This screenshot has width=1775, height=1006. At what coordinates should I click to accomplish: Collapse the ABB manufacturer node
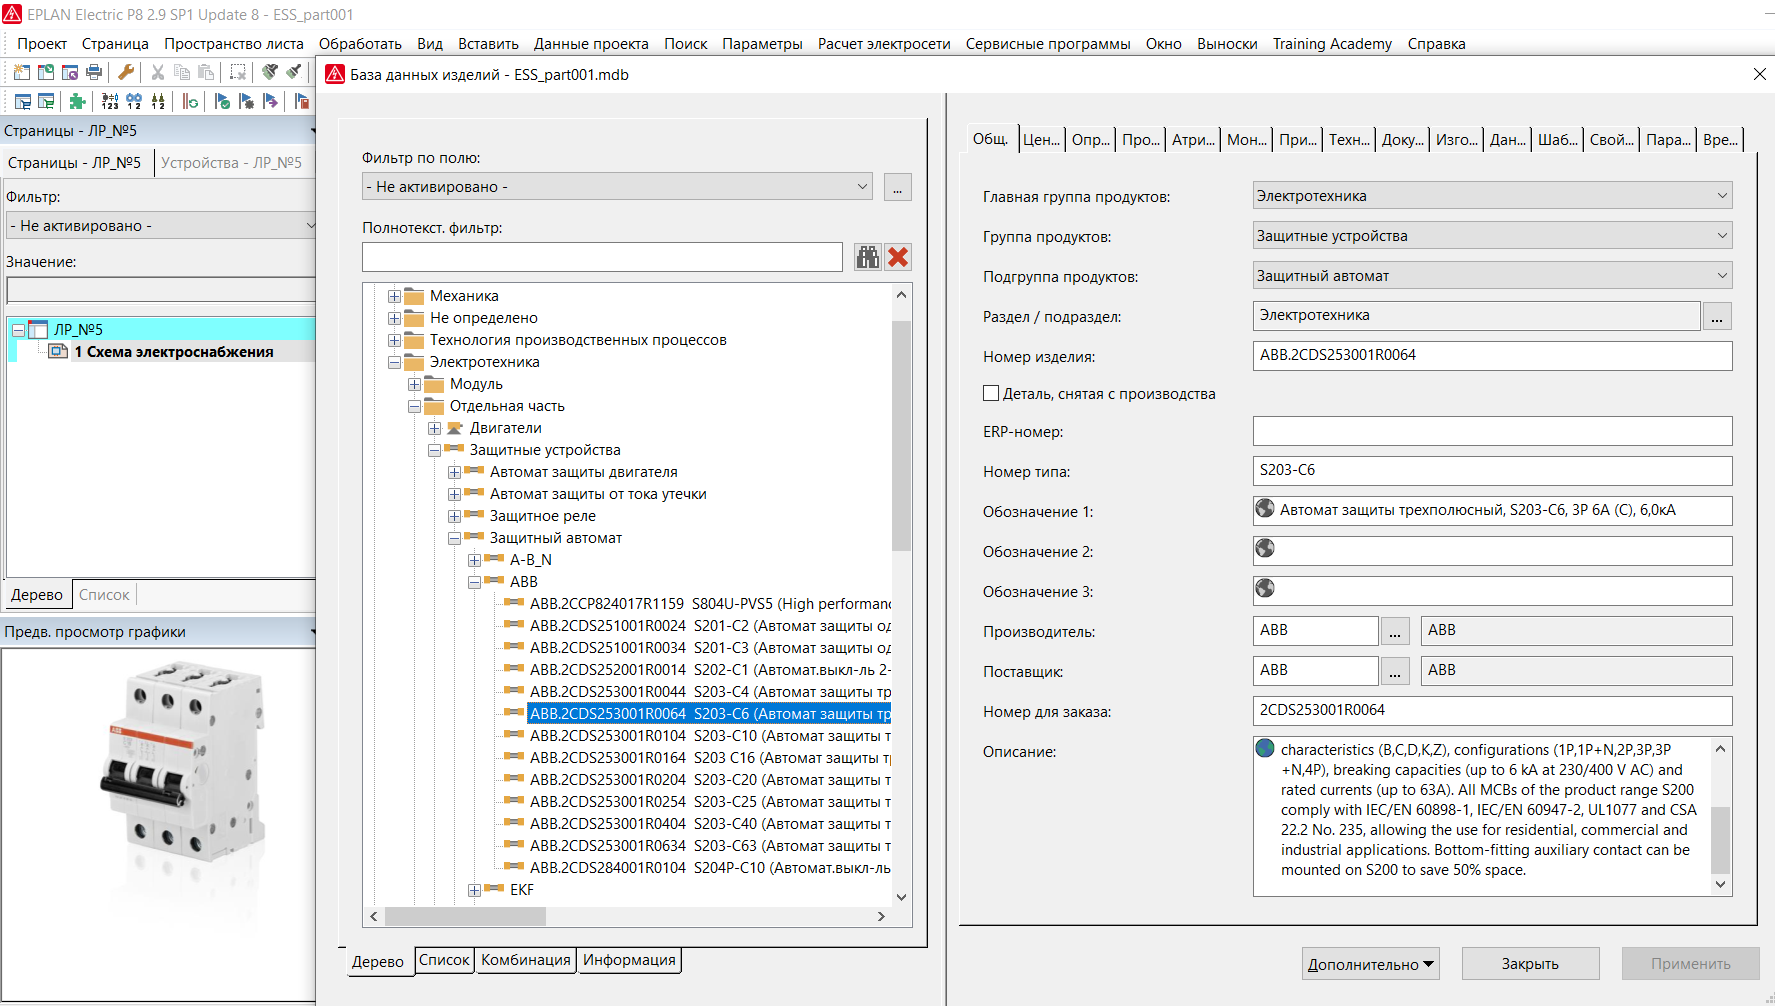[474, 582]
